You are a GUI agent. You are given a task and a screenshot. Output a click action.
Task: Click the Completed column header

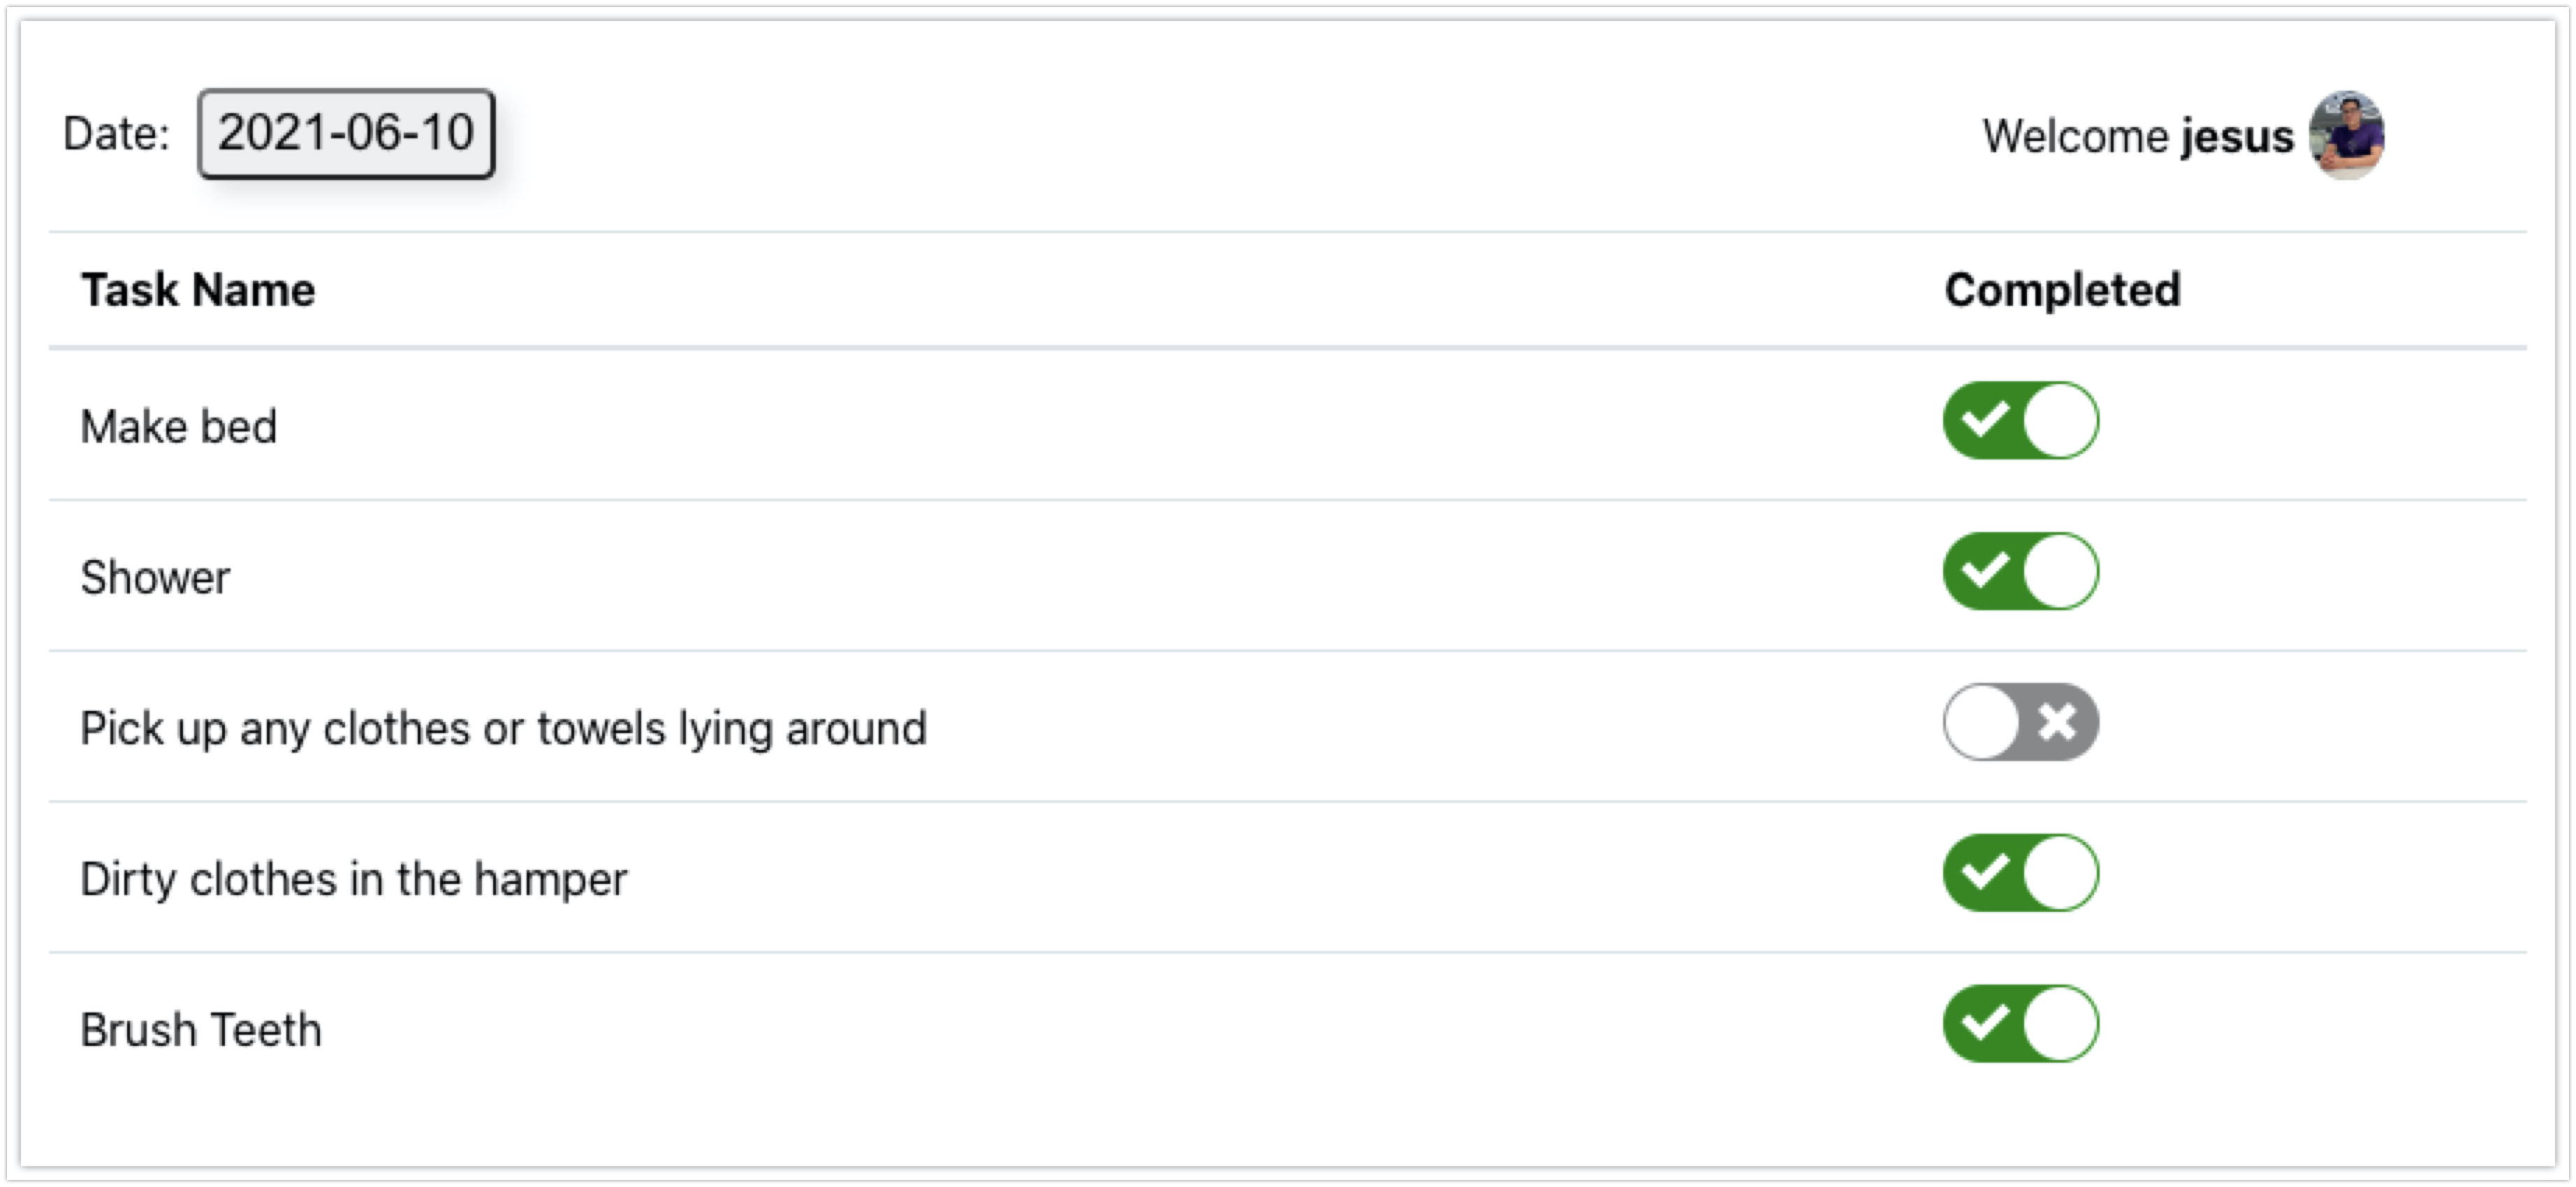tap(2062, 290)
